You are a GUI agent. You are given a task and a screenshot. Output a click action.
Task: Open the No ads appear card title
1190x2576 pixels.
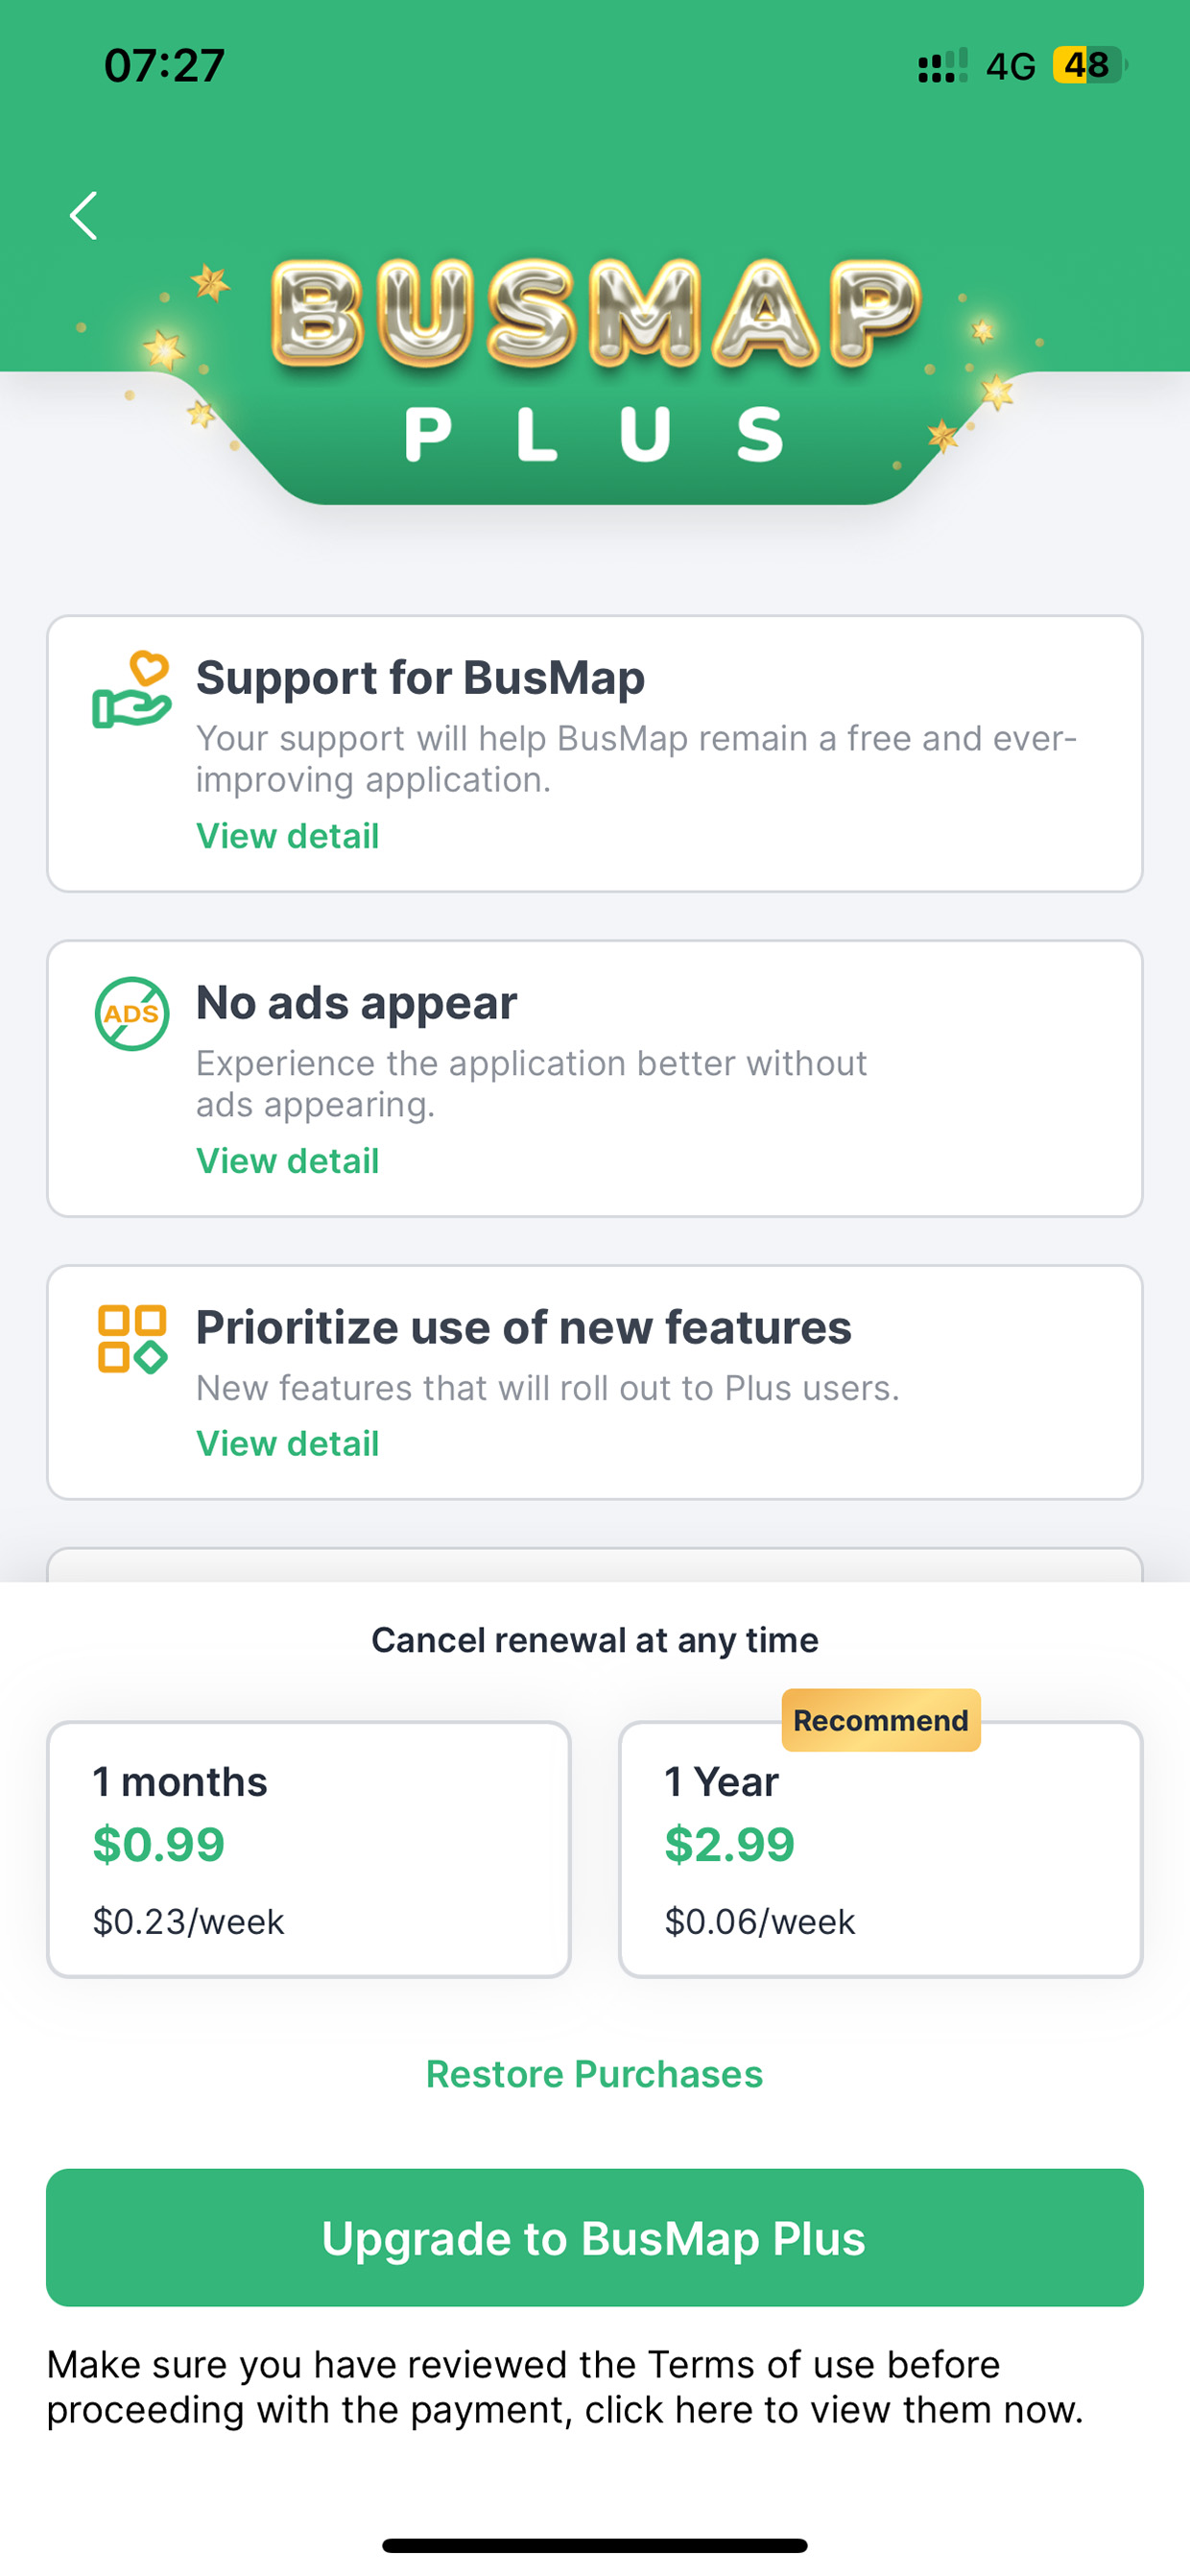coord(357,1003)
